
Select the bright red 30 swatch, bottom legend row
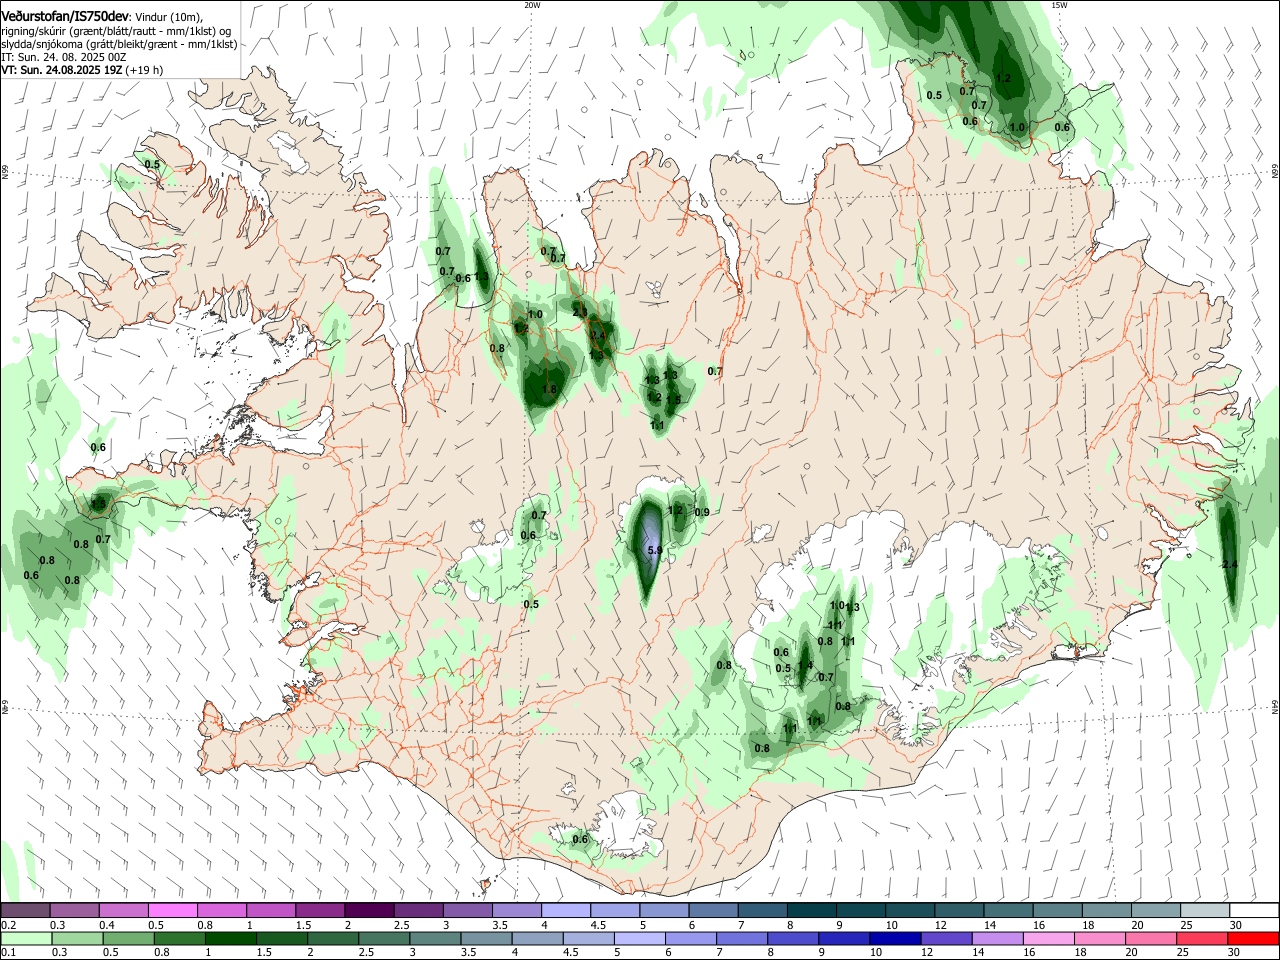tap(1254, 938)
